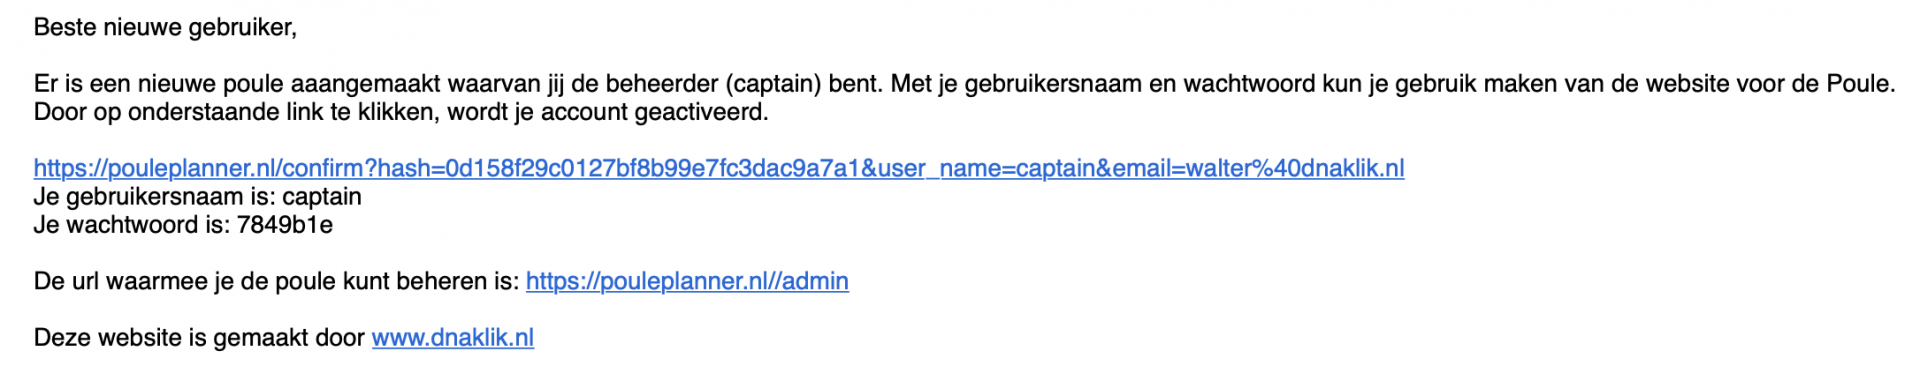Click the word 'wachtwoord' in the first paragraph
This screenshot has height=381, width=1920.
point(1251,83)
